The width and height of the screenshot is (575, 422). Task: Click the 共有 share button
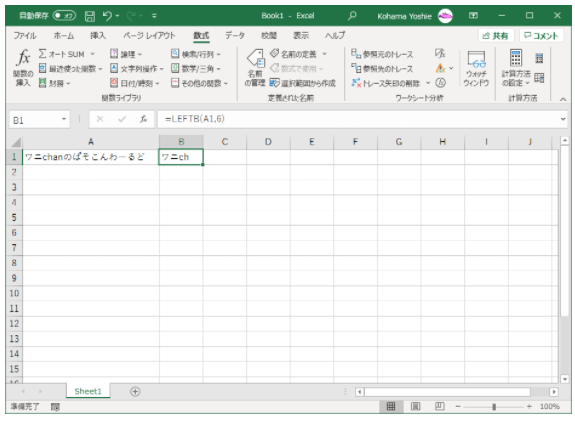click(x=496, y=36)
